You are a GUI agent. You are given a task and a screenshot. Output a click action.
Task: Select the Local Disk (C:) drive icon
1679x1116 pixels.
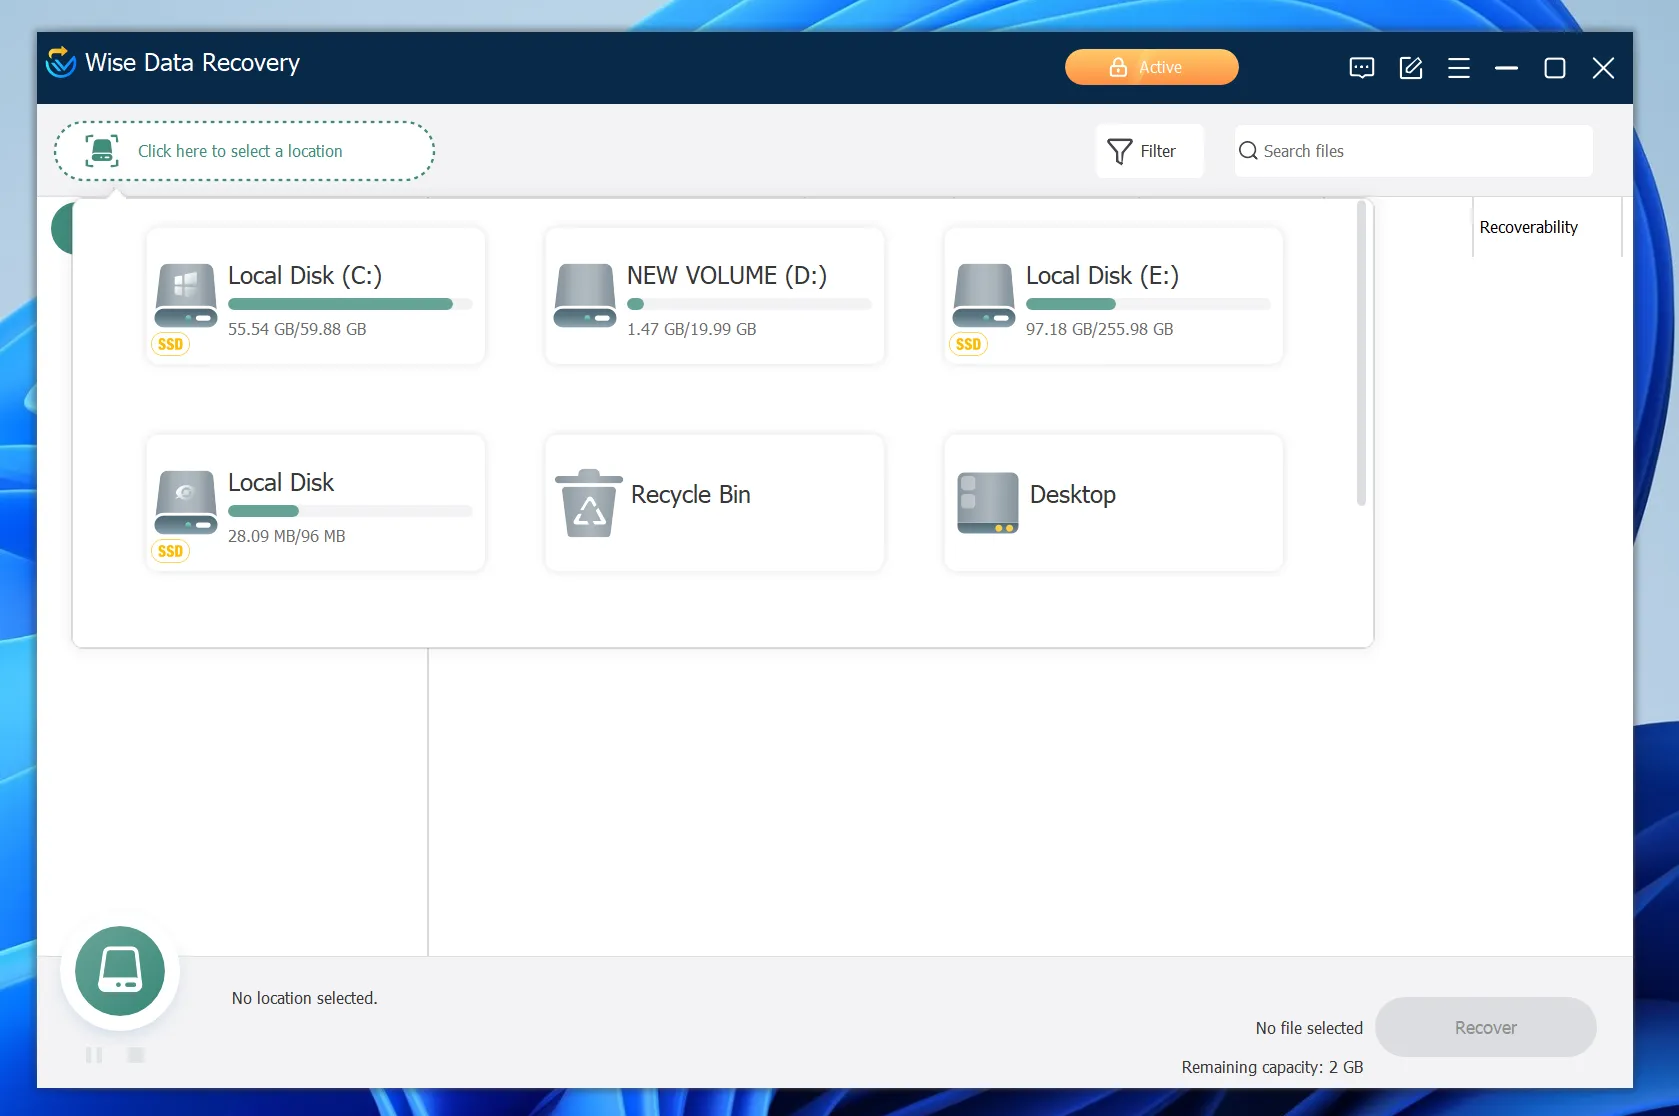pyautogui.click(x=186, y=295)
